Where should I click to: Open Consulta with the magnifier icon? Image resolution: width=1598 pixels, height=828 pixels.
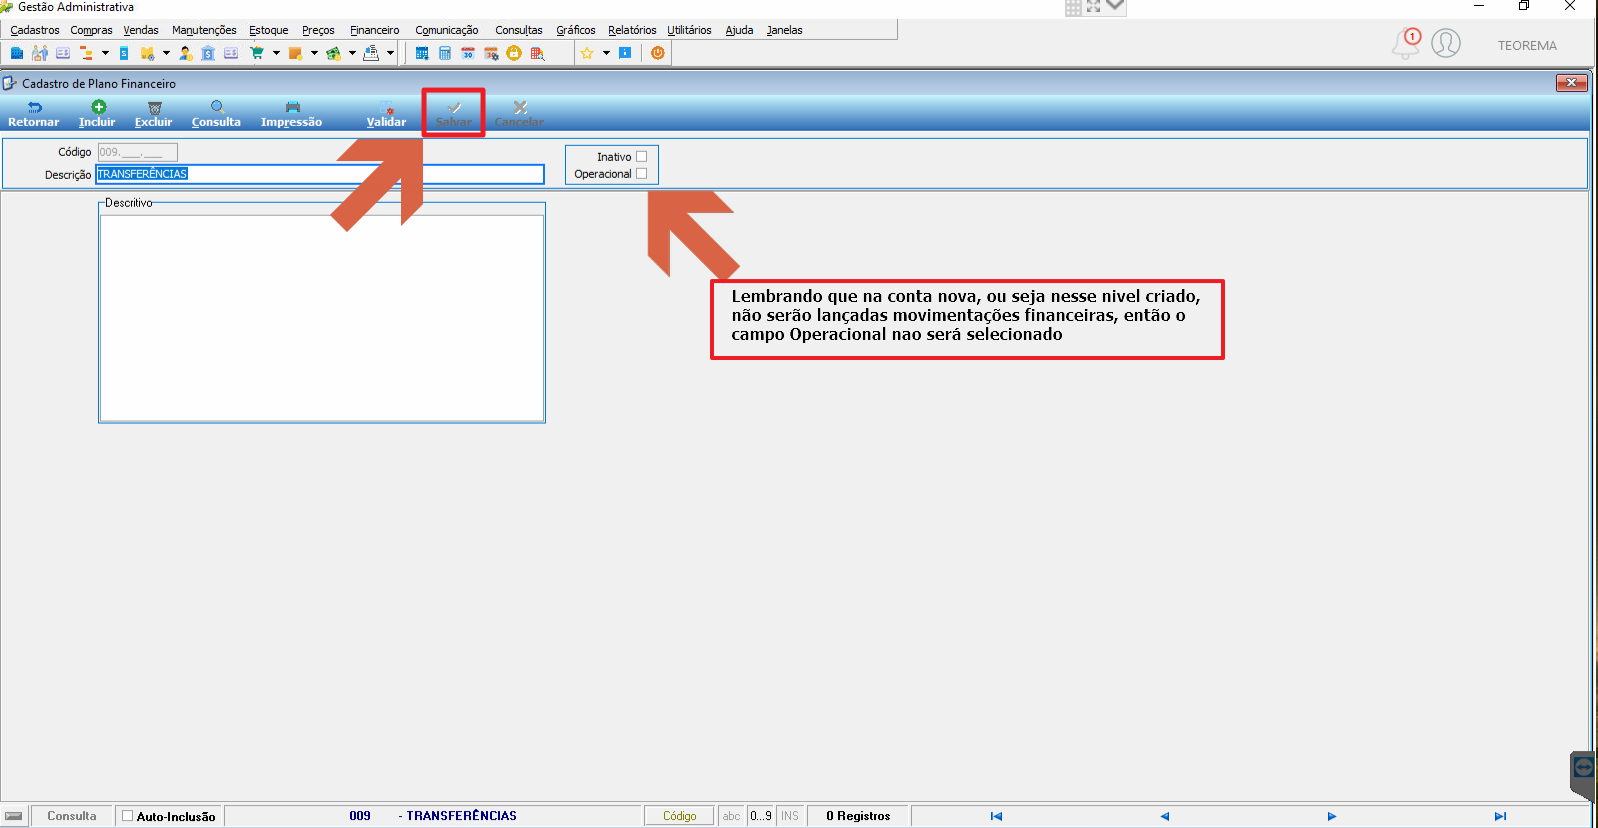[x=217, y=107]
